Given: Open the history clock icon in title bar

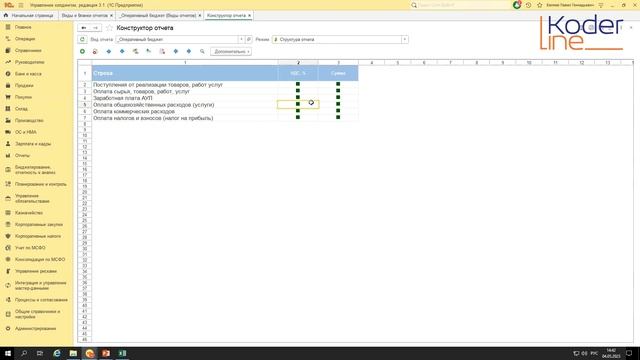Looking at the screenshot, I should click(x=529, y=5).
